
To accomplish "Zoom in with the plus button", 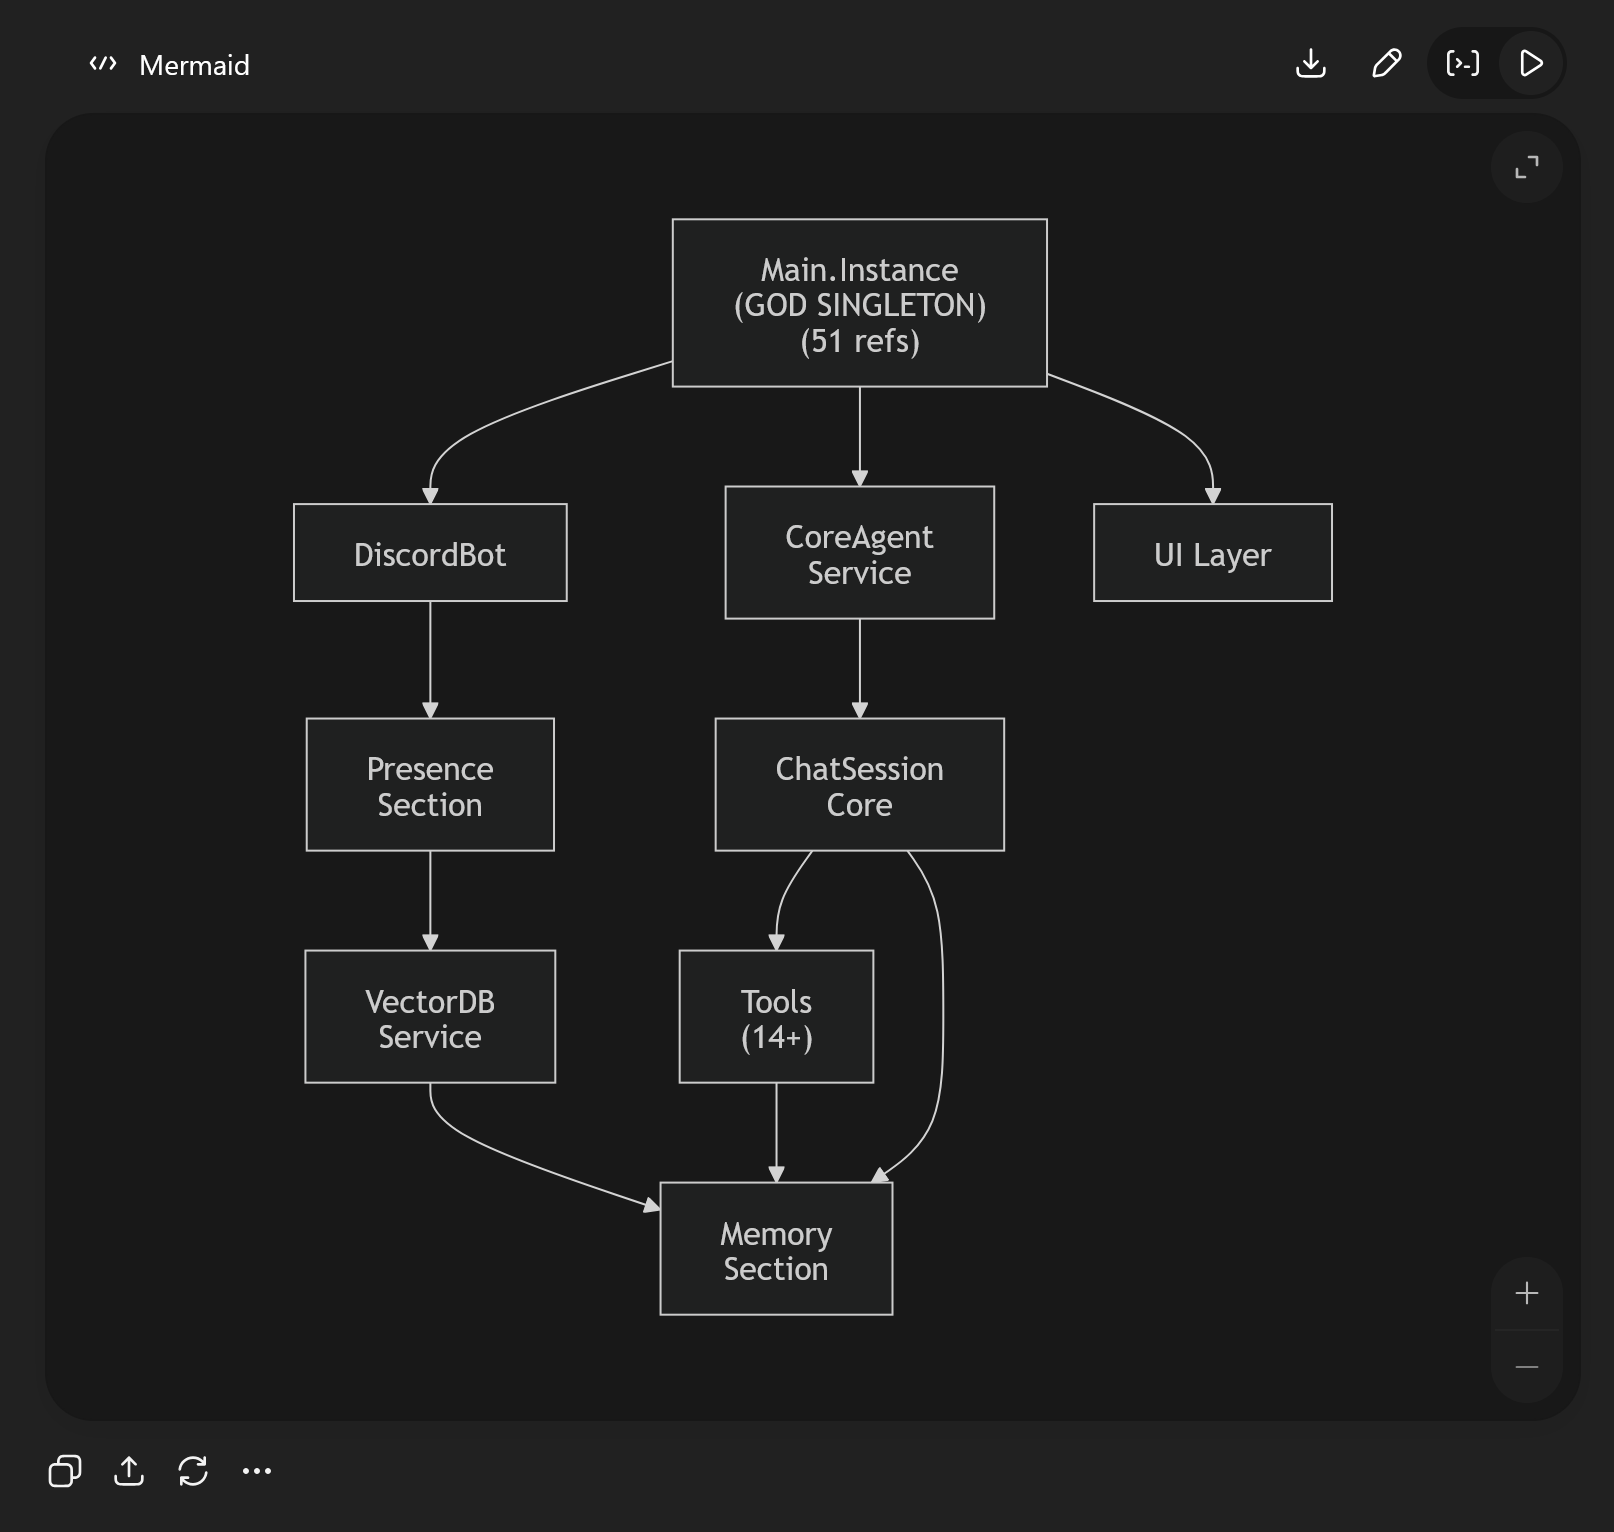I will point(1526,1294).
